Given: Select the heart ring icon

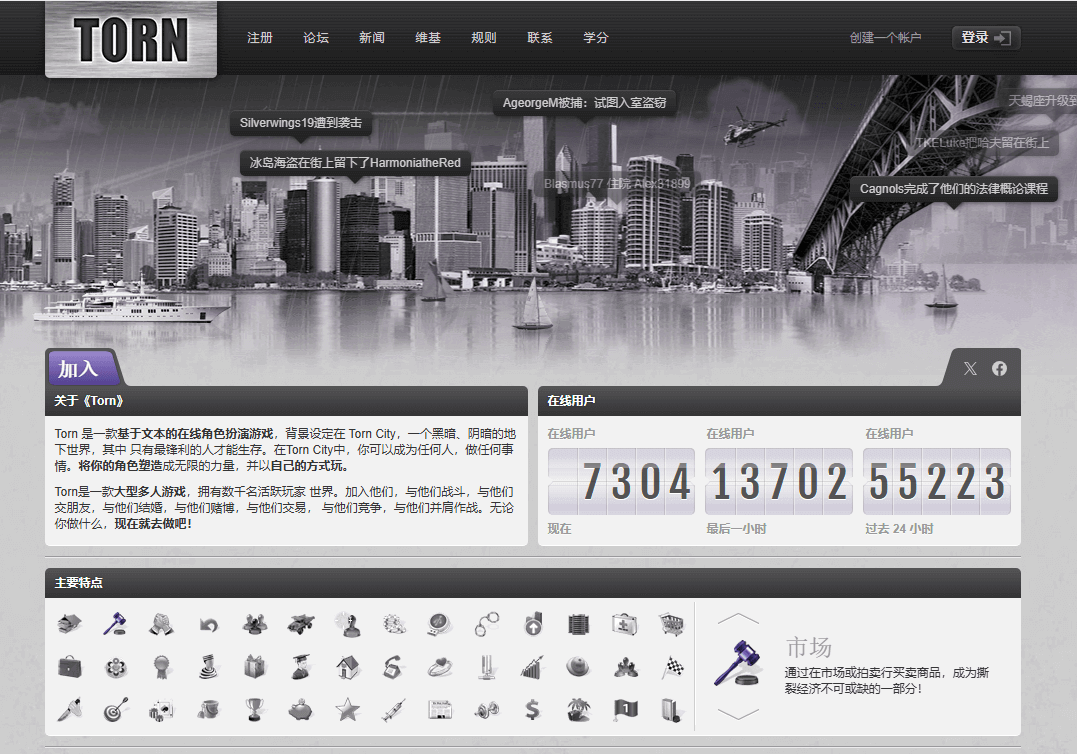Looking at the screenshot, I should (x=440, y=667).
